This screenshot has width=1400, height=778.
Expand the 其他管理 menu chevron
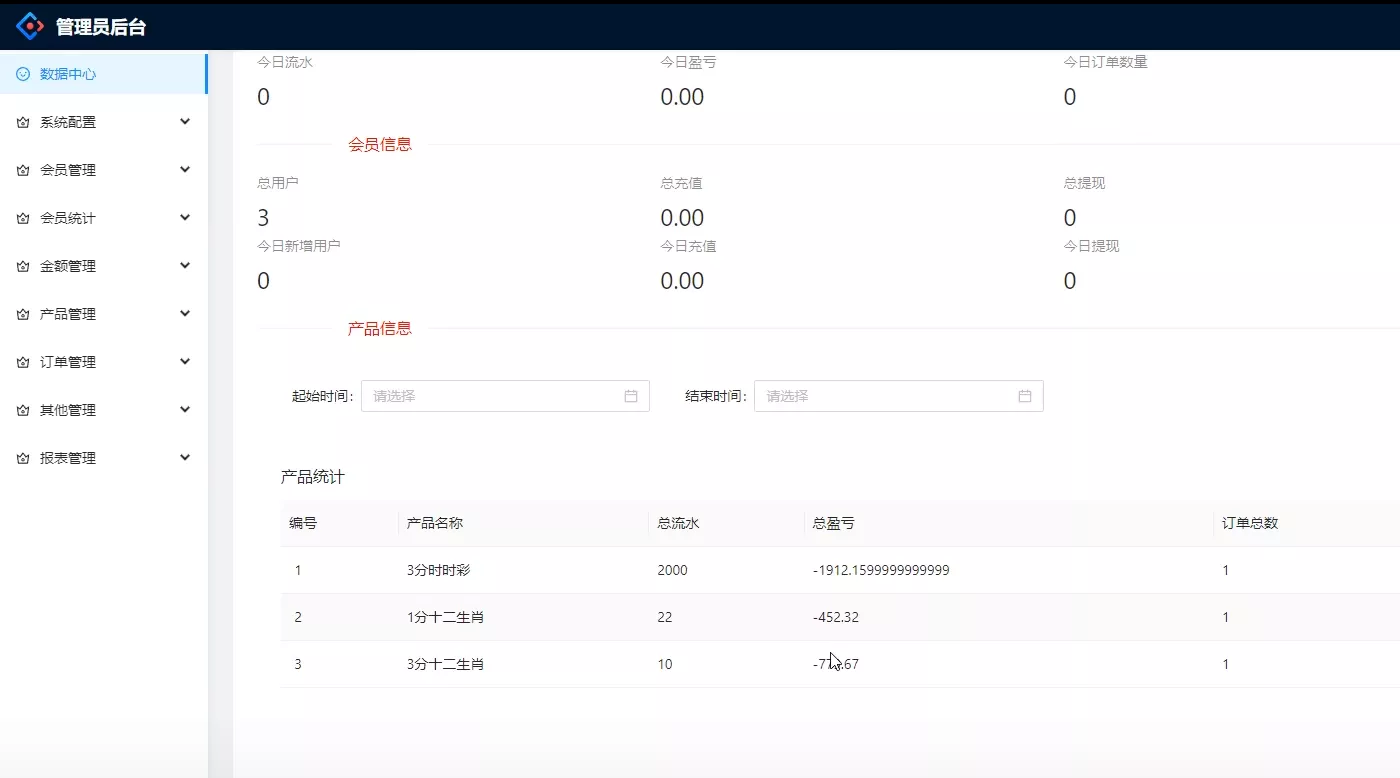[185, 409]
